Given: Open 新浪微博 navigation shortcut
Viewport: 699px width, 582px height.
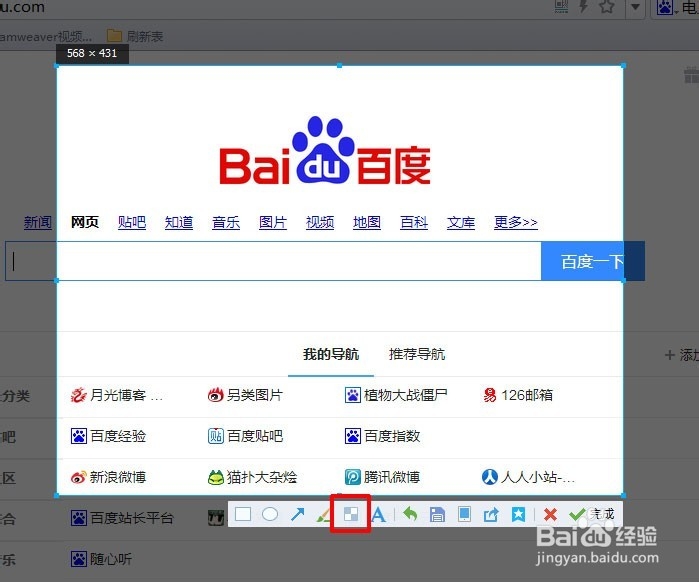Looking at the screenshot, I should (x=108, y=477).
